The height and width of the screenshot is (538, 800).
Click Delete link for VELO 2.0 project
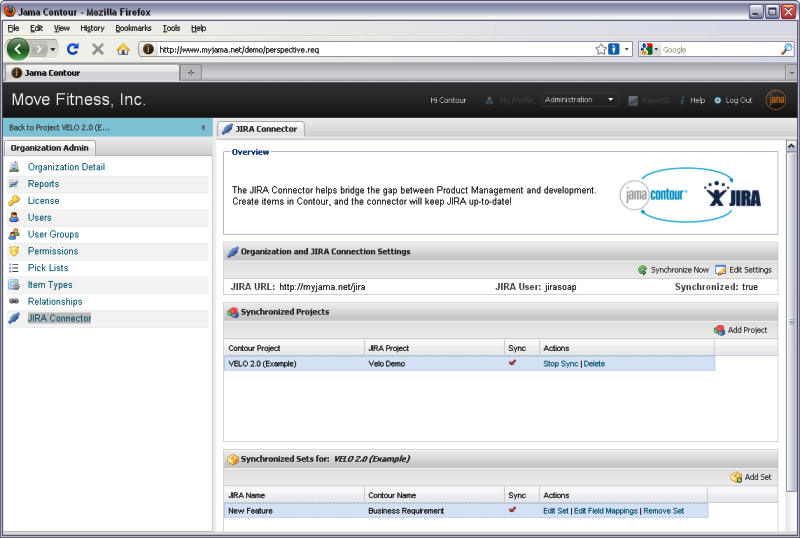[594, 363]
